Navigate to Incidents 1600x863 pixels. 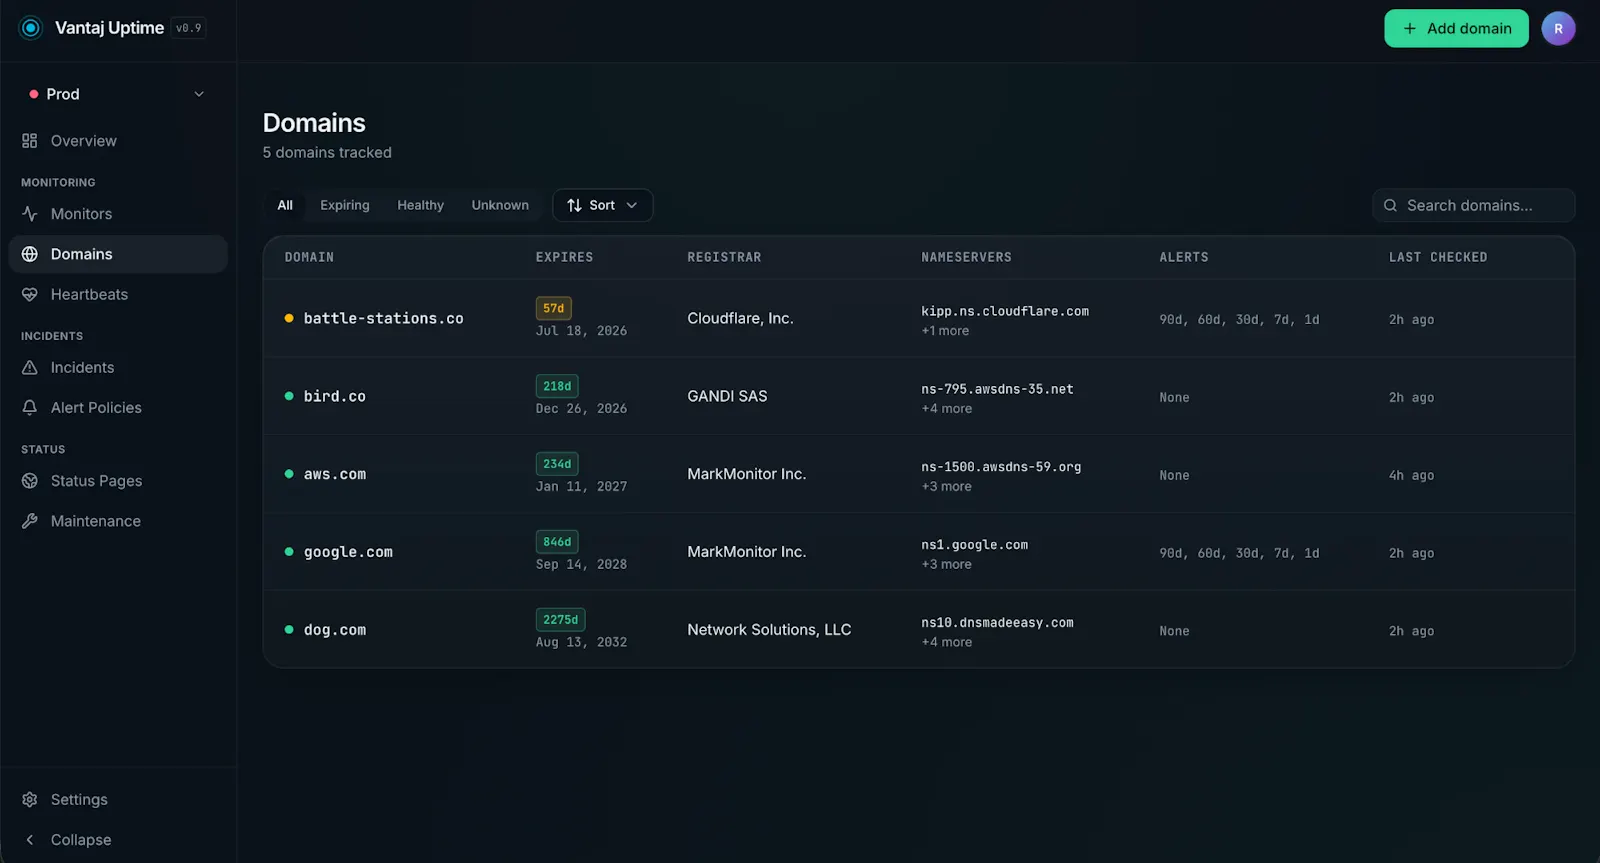118,367
